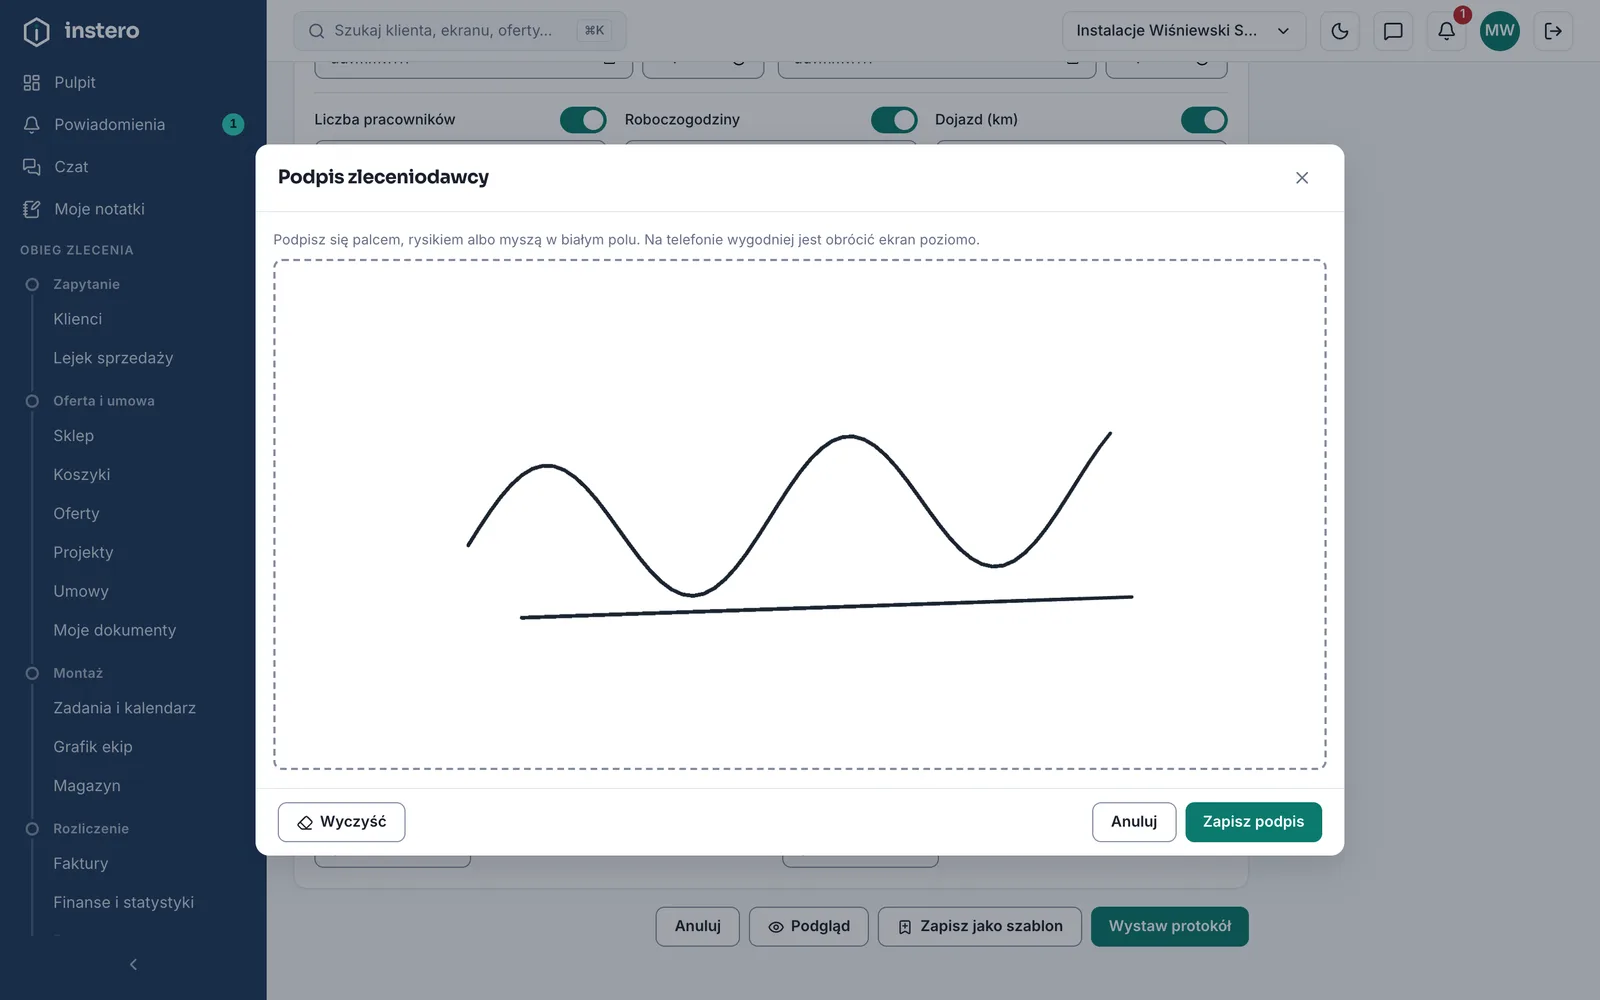Open Grafik ekip in the sidebar
Screen dimensions: 1600x1000
pos(92,747)
